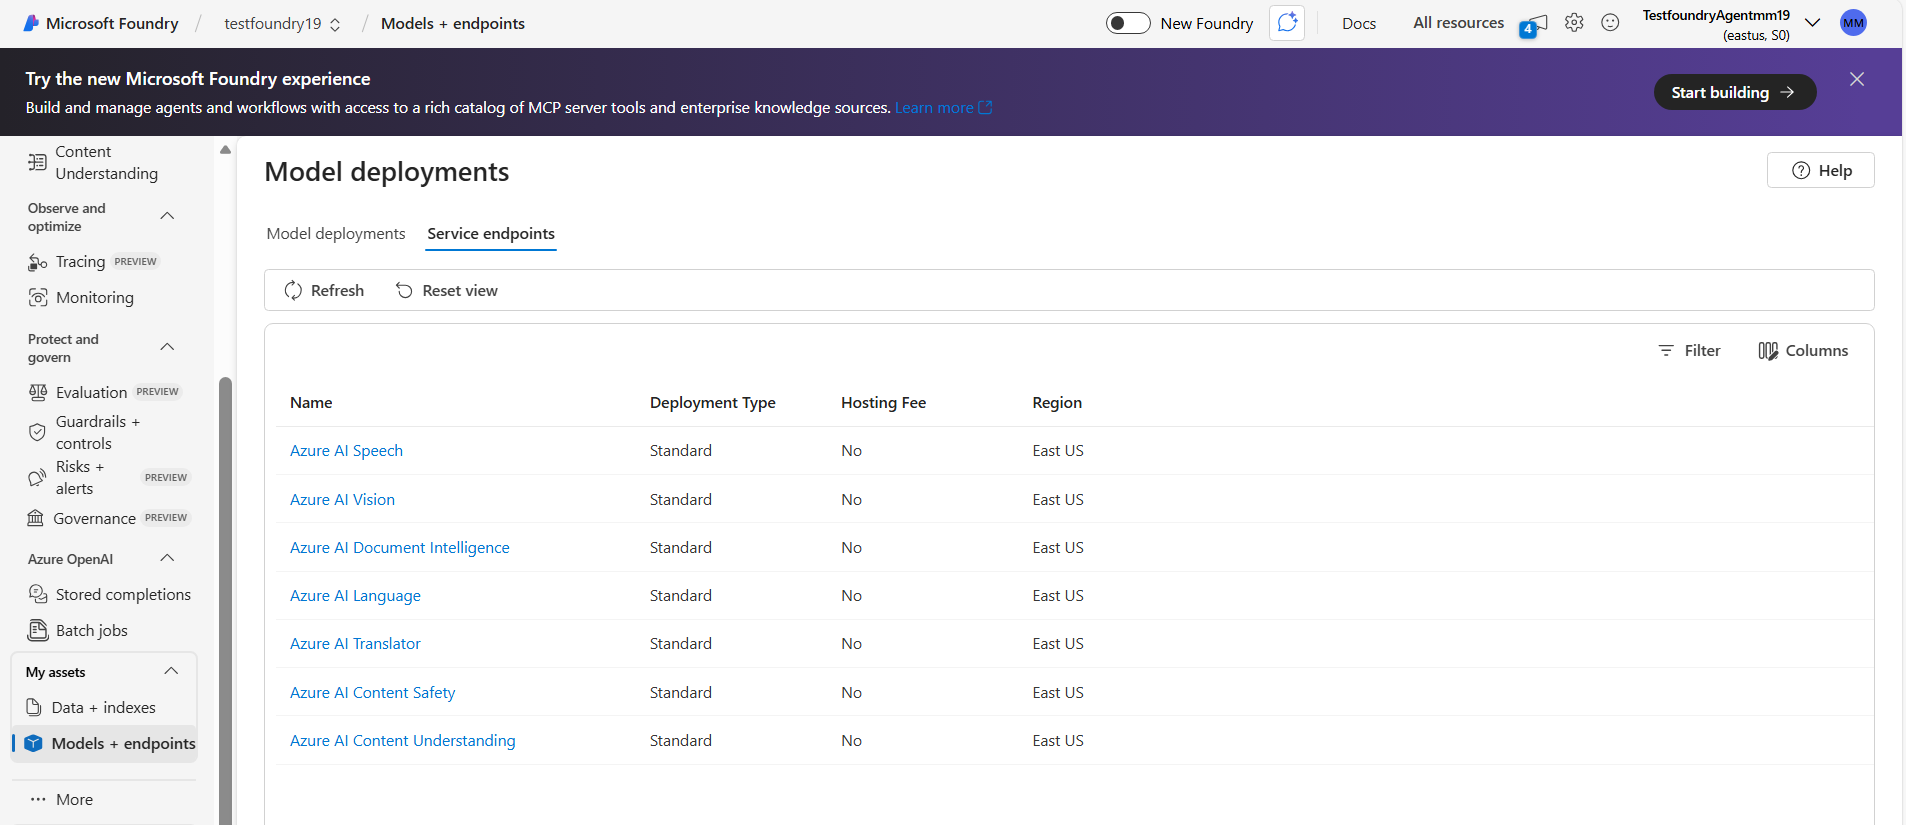Open the Monitoring menu item
This screenshot has width=1906, height=825.
tap(95, 298)
